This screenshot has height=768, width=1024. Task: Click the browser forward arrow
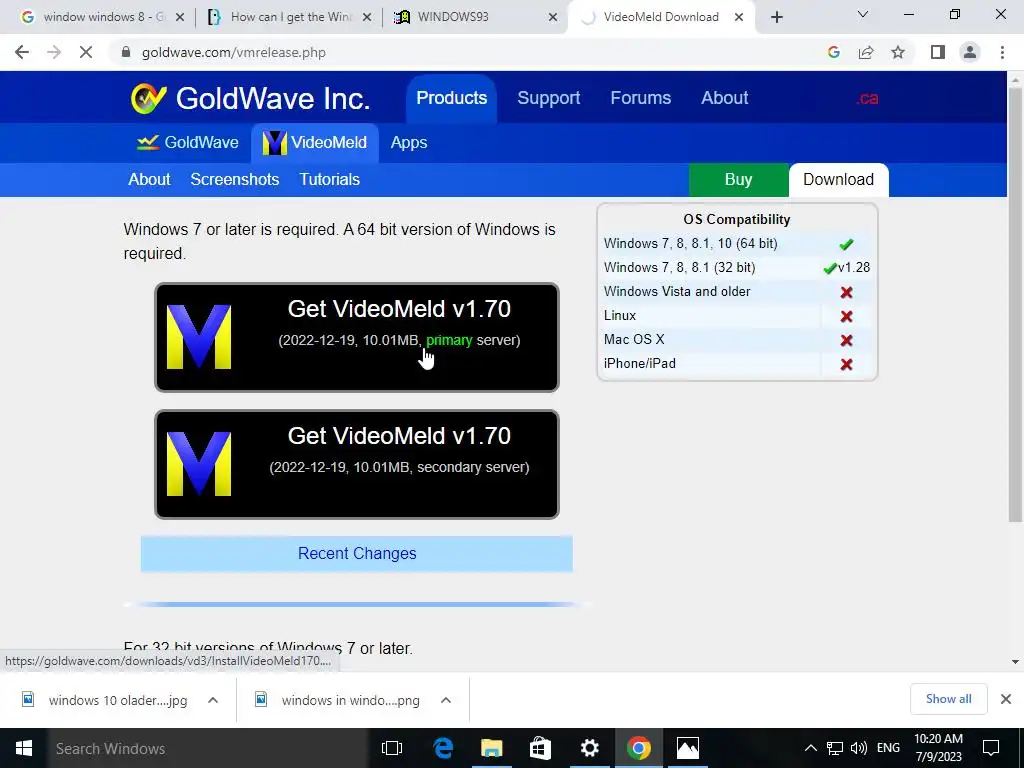[x=54, y=52]
